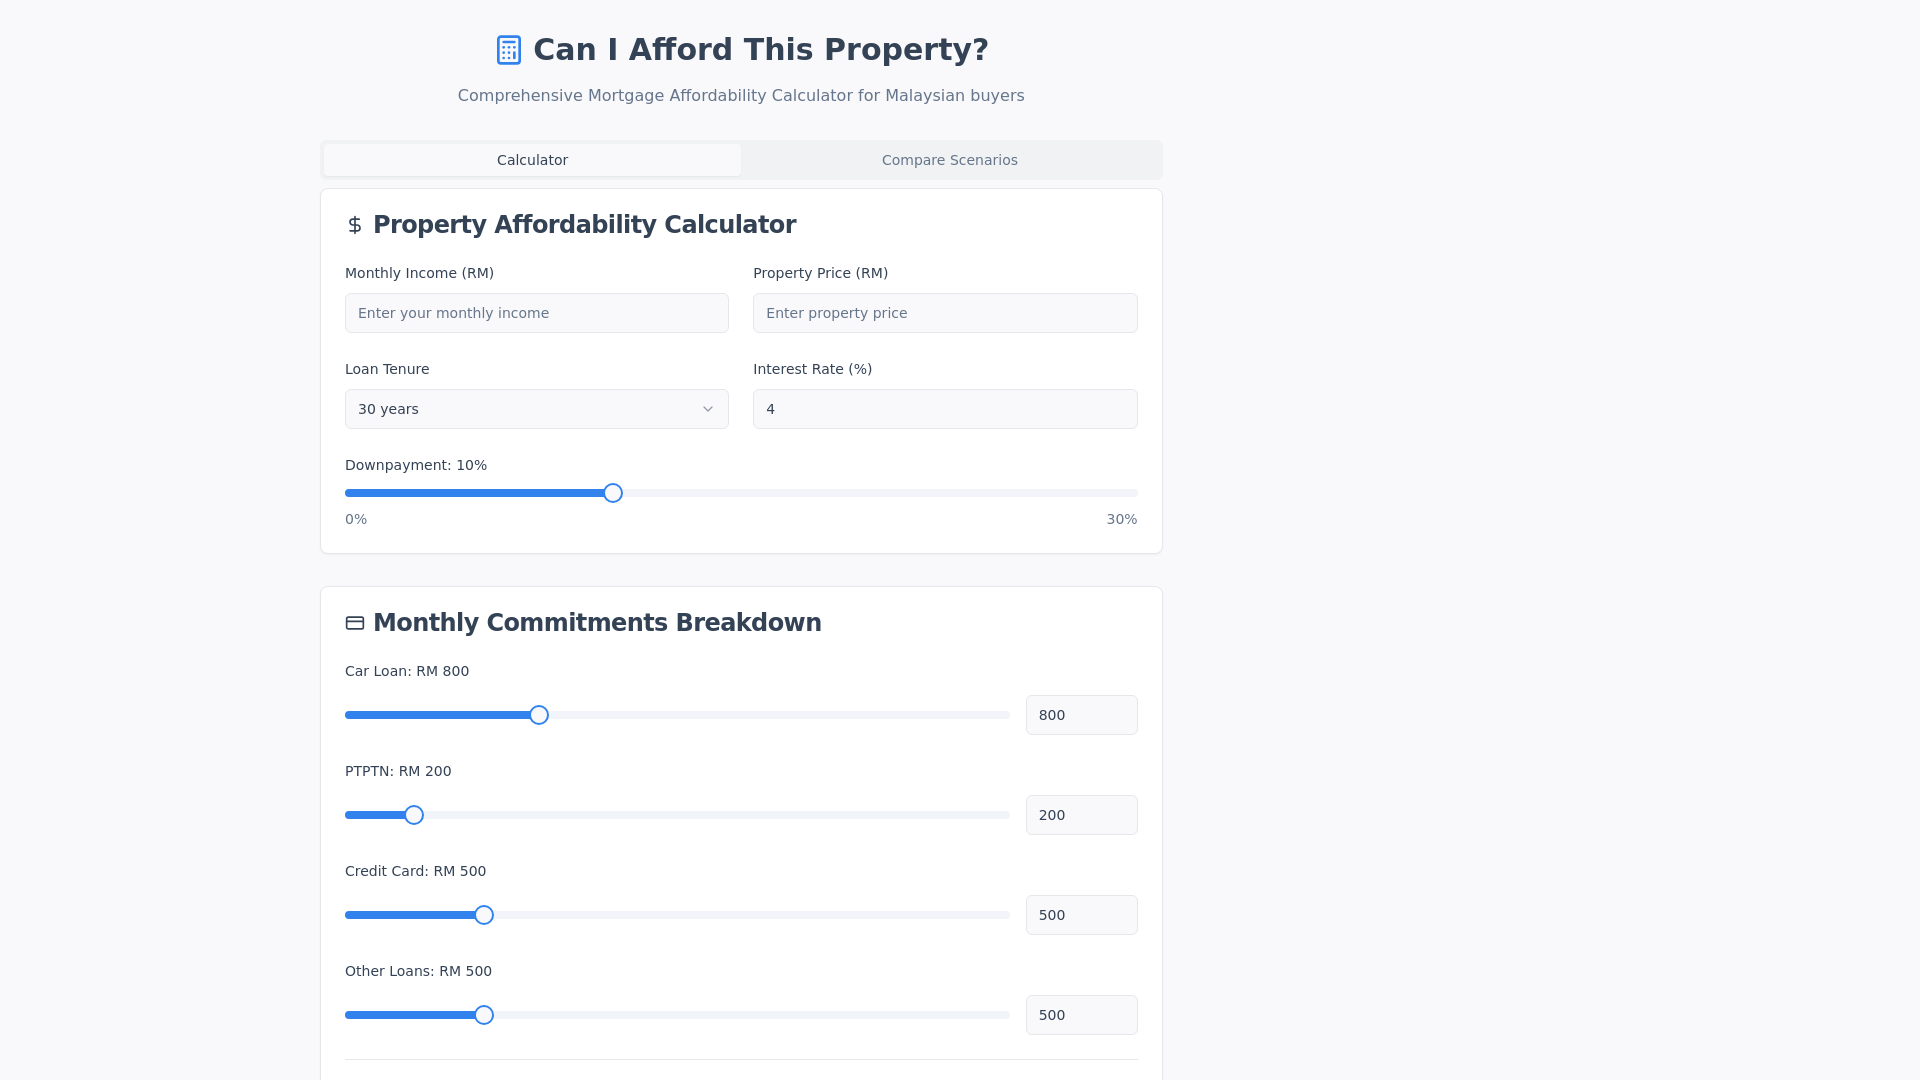Click the building calculator icon in the page title
Viewport: 1920px width, 1080px height.
[509, 49]
